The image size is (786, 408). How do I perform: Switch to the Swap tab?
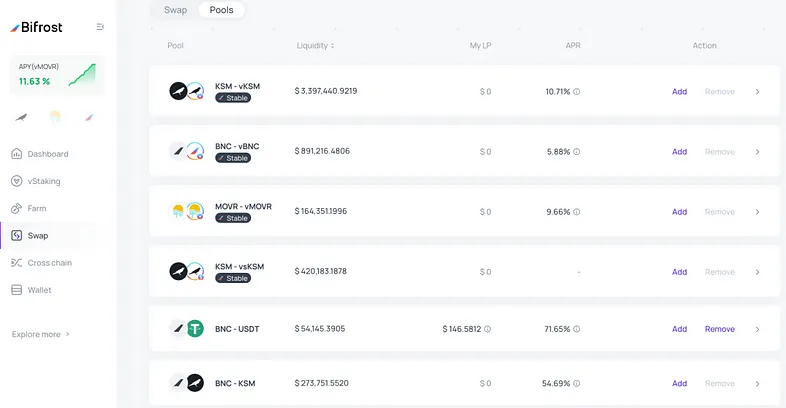(x=175, y=10)
